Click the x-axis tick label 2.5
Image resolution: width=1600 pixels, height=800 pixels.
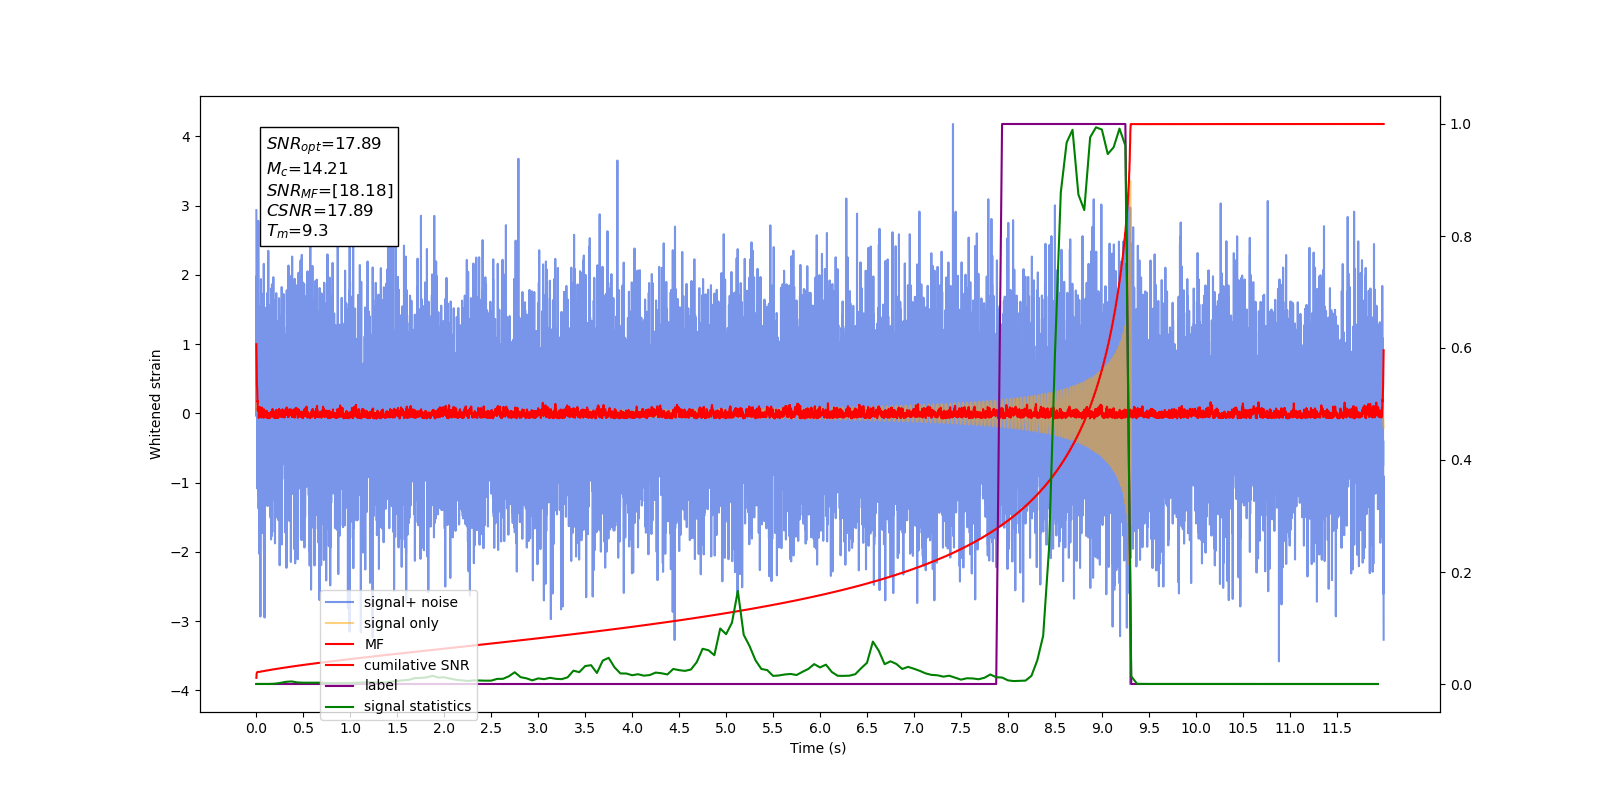491,728
